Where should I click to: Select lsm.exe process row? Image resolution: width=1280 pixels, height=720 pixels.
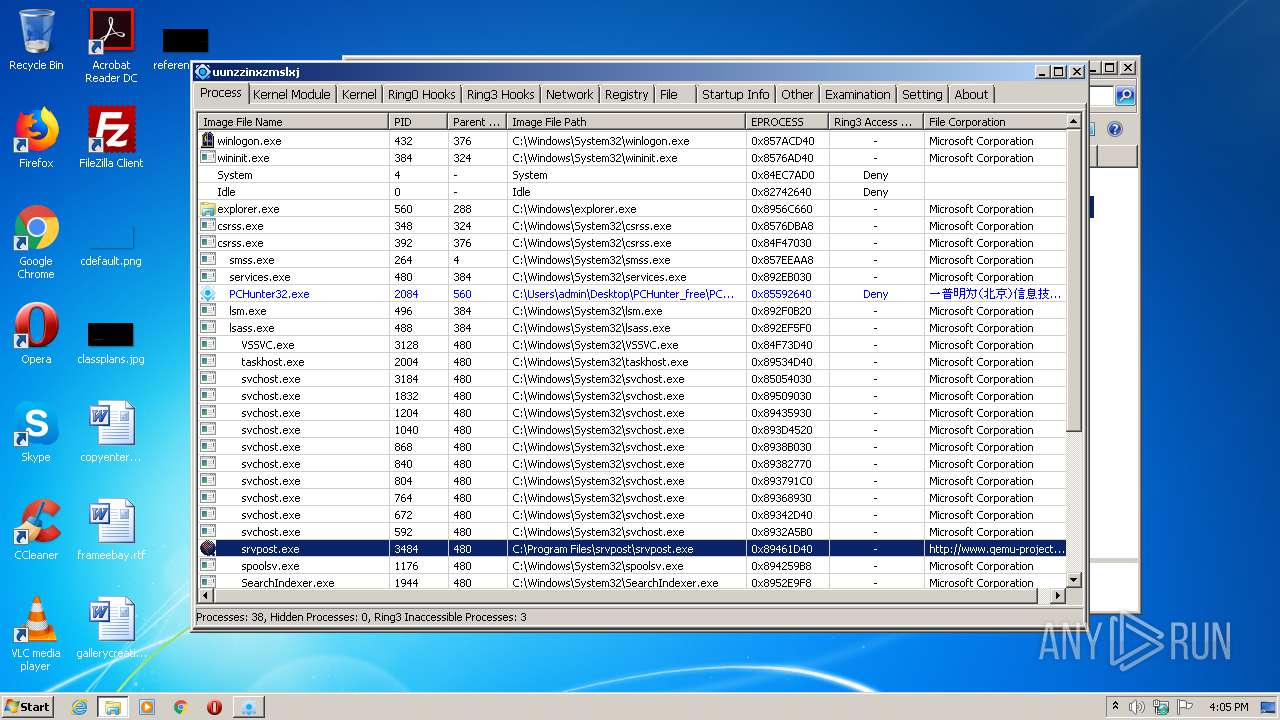tap(632, 311)
